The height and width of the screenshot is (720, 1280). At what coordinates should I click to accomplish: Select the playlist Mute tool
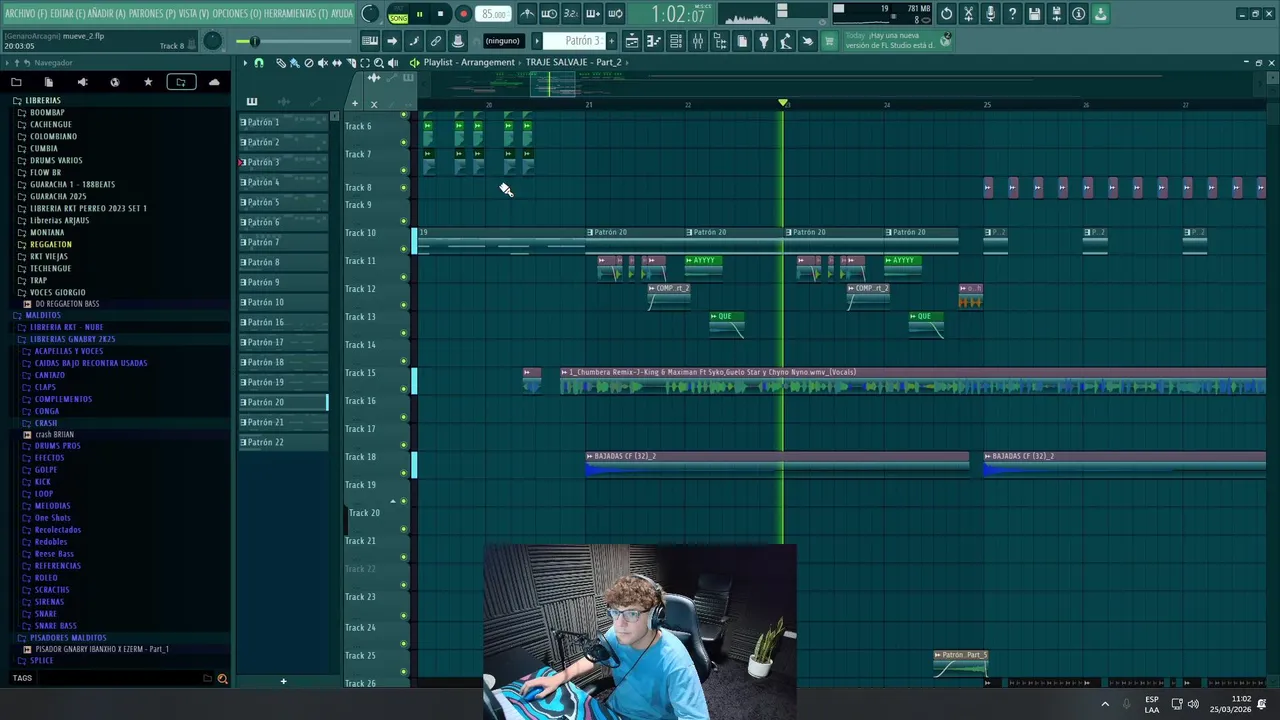tap(322, 62)
